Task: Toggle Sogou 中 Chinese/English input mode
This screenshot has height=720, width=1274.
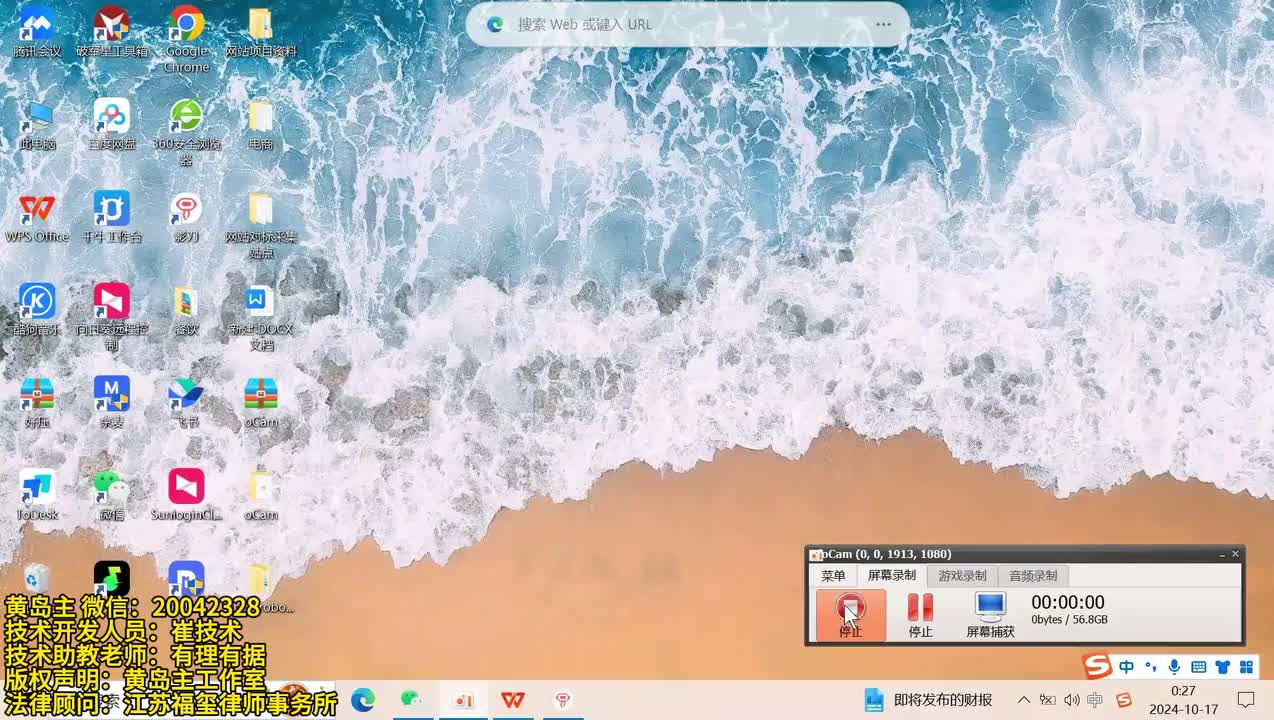Action: 1127,667
